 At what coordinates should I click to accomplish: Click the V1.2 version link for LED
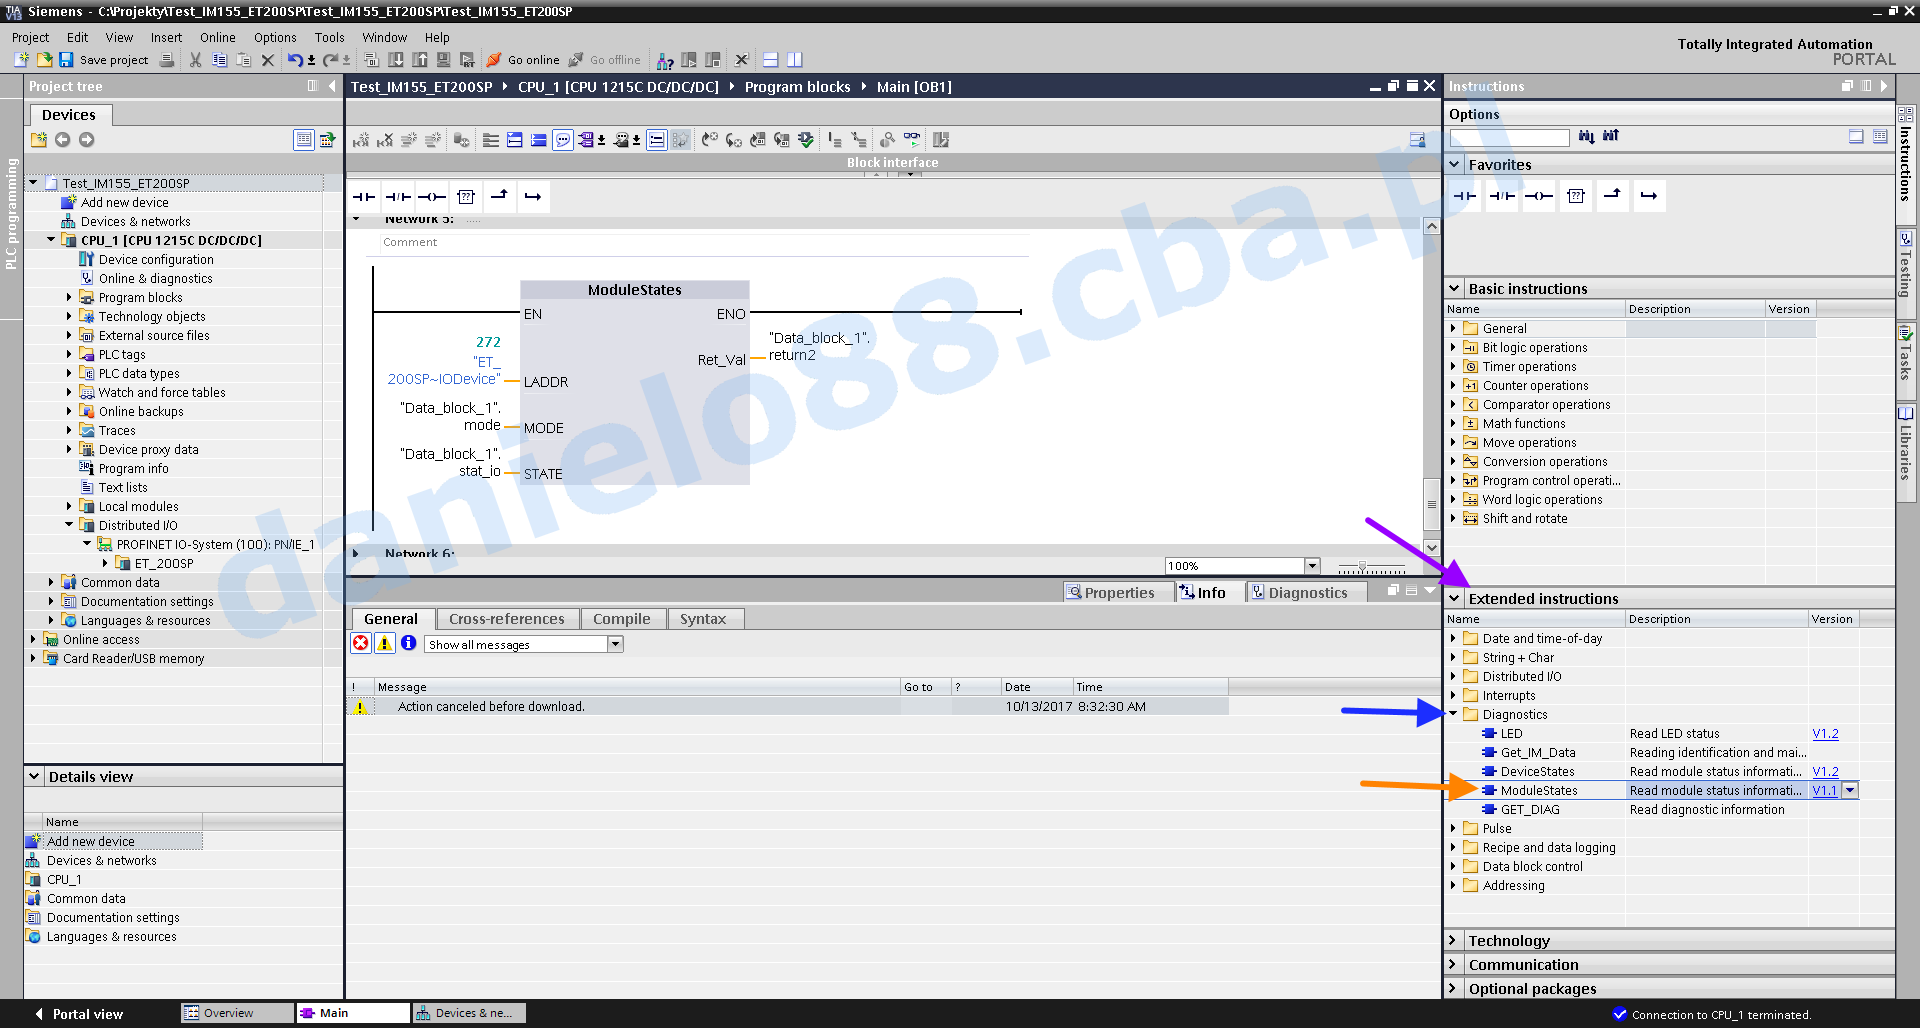point(1825,733)
